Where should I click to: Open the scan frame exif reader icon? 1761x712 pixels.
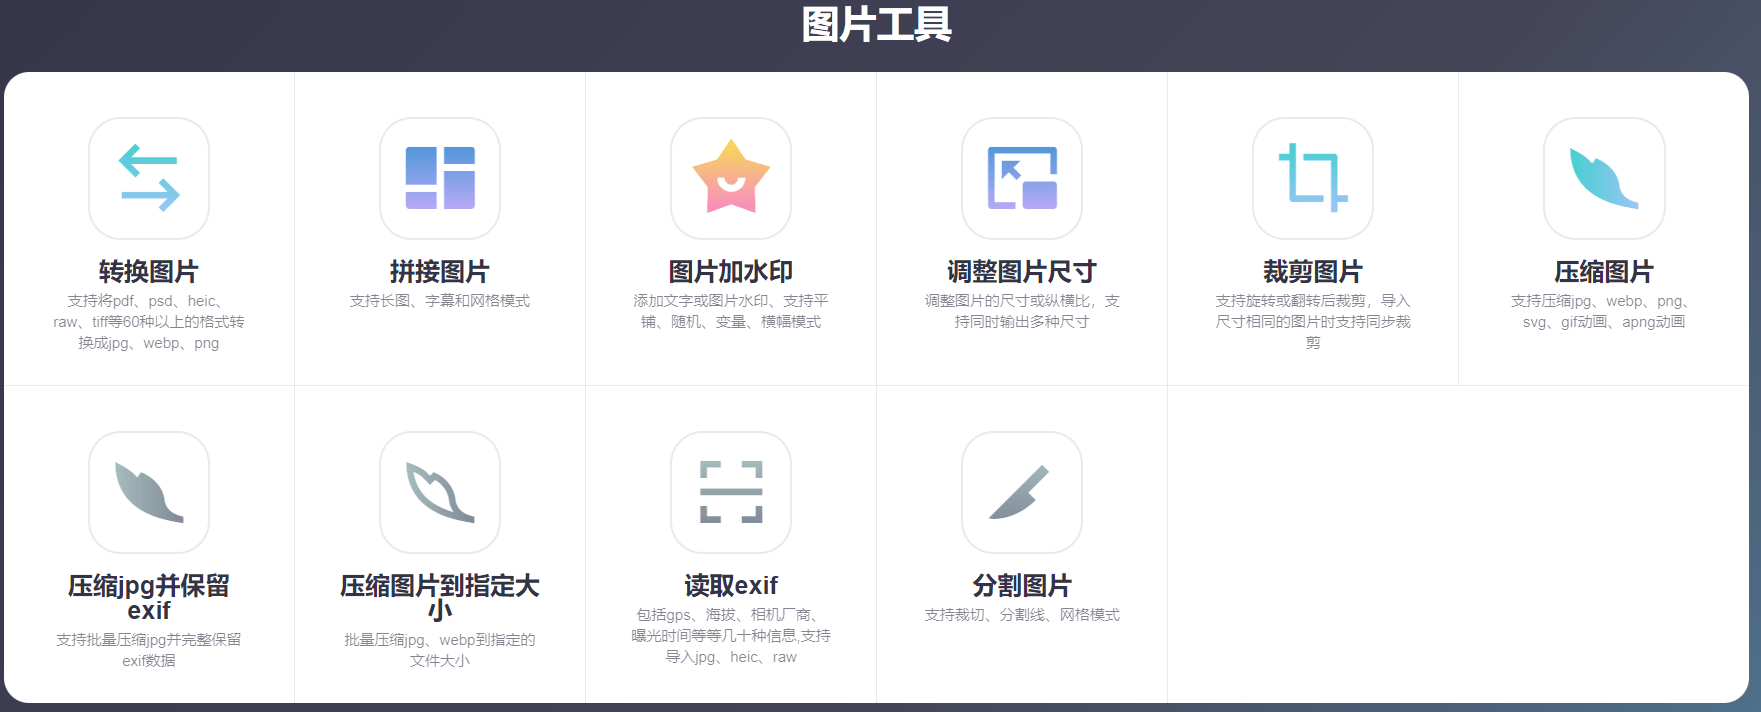pos(731,492)
